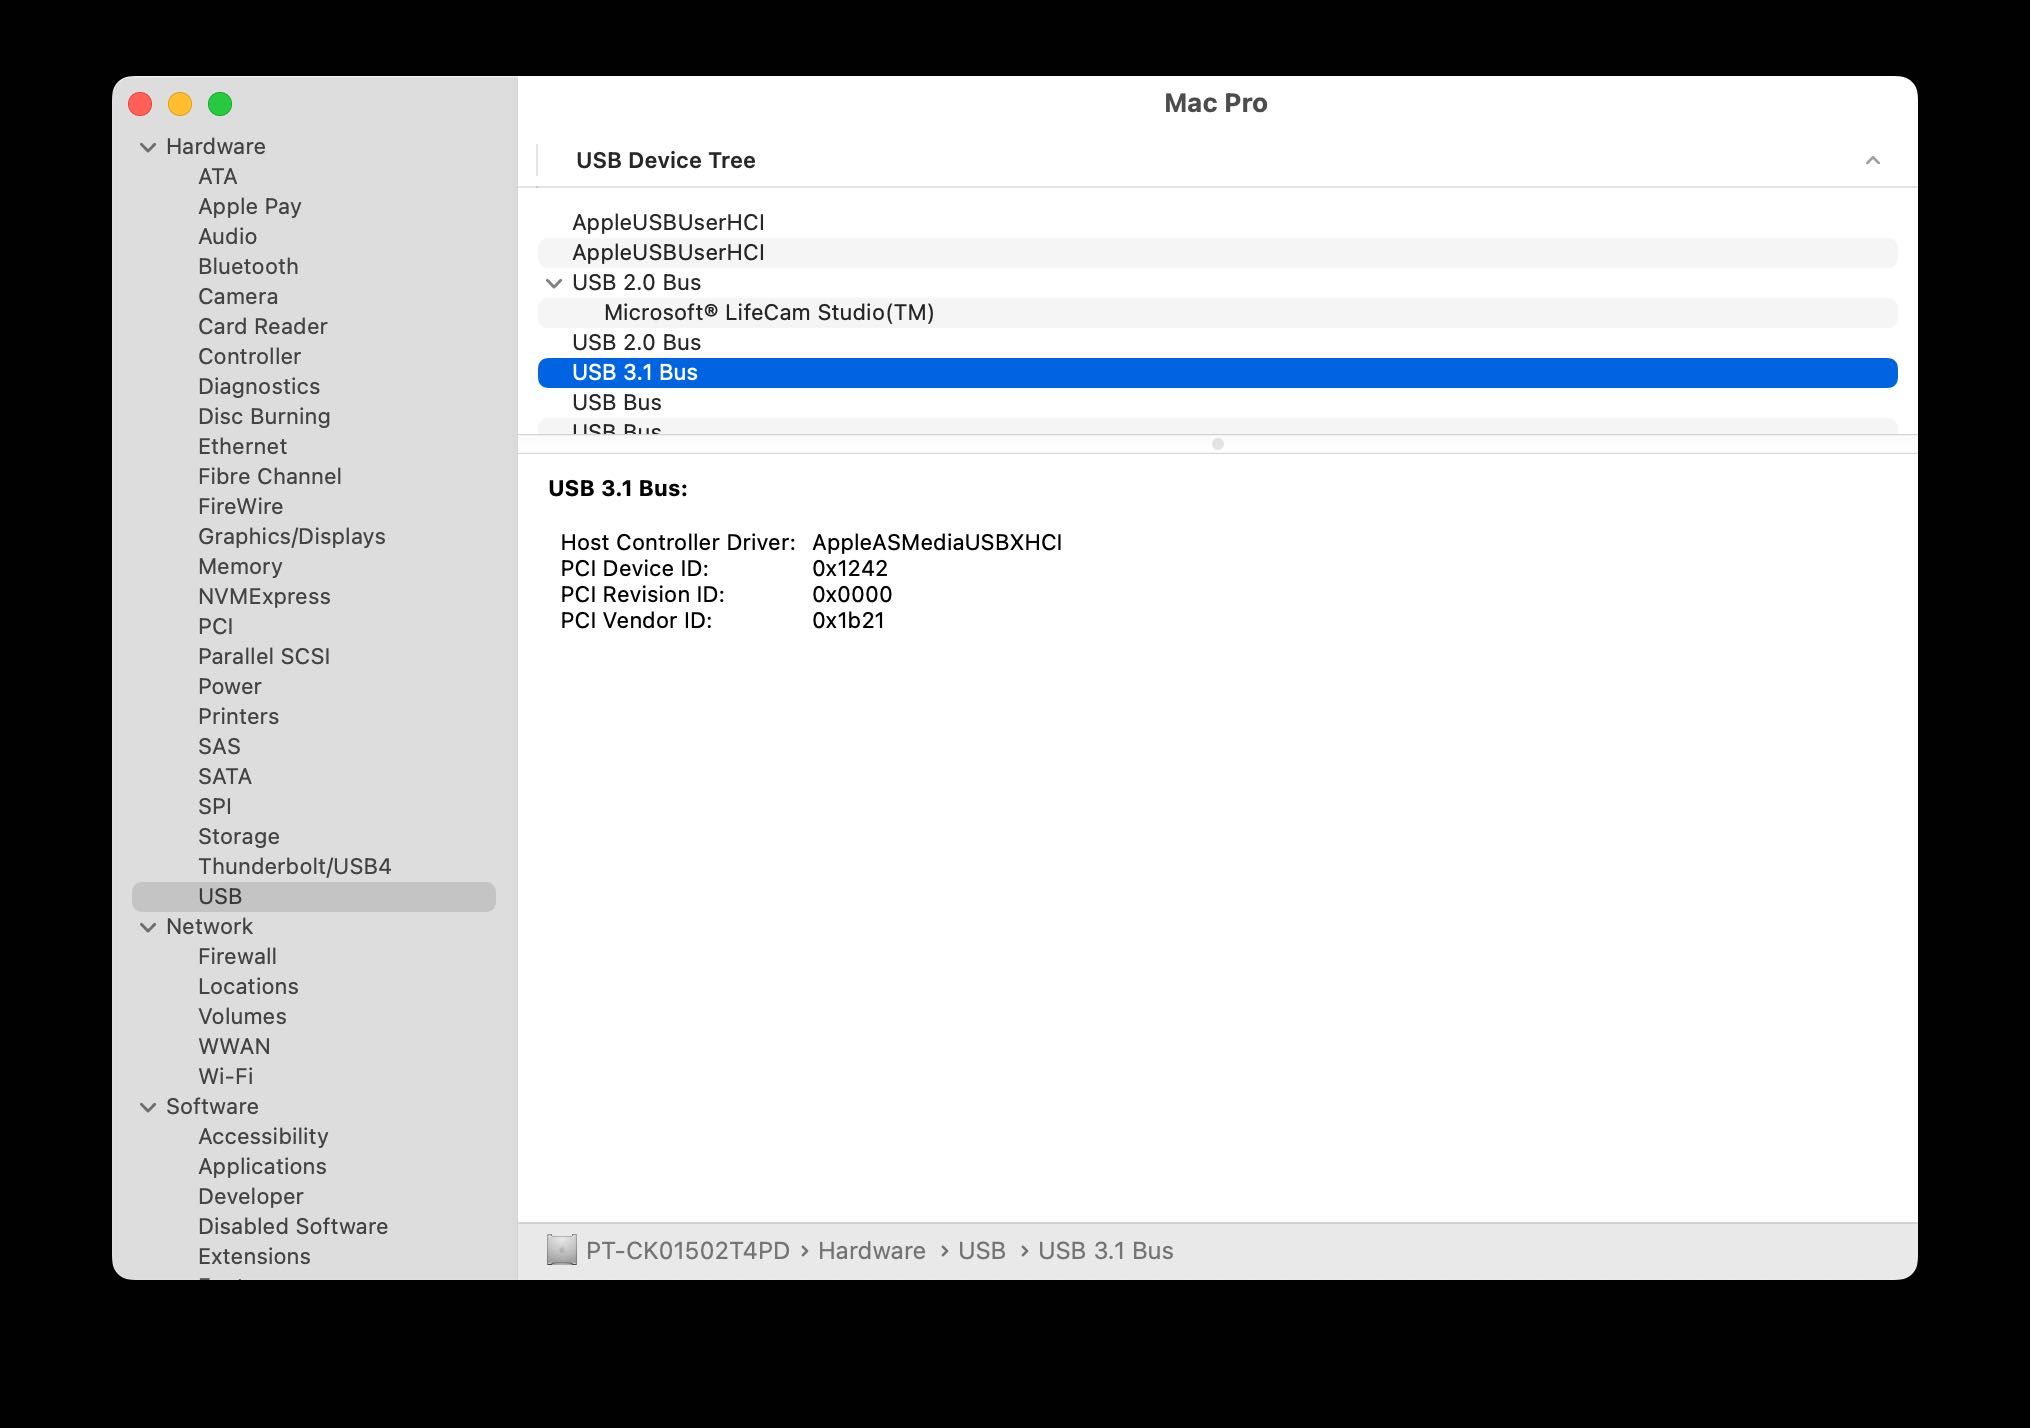Click the Hardware category in sidebar
2030x1428 pixels.
coord(215,145)
